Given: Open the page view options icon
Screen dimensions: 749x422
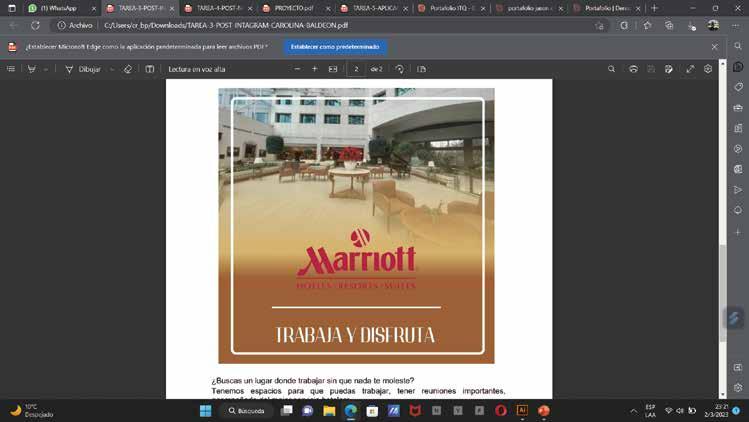Looking at the screenshot, I should [x=421, y=69].
